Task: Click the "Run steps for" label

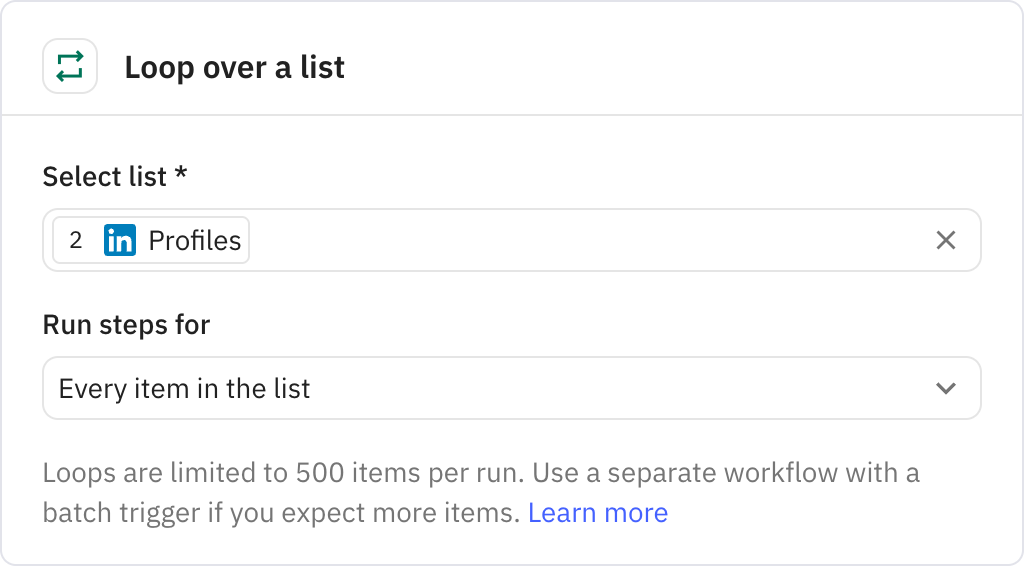Action: tap(126, 325)
